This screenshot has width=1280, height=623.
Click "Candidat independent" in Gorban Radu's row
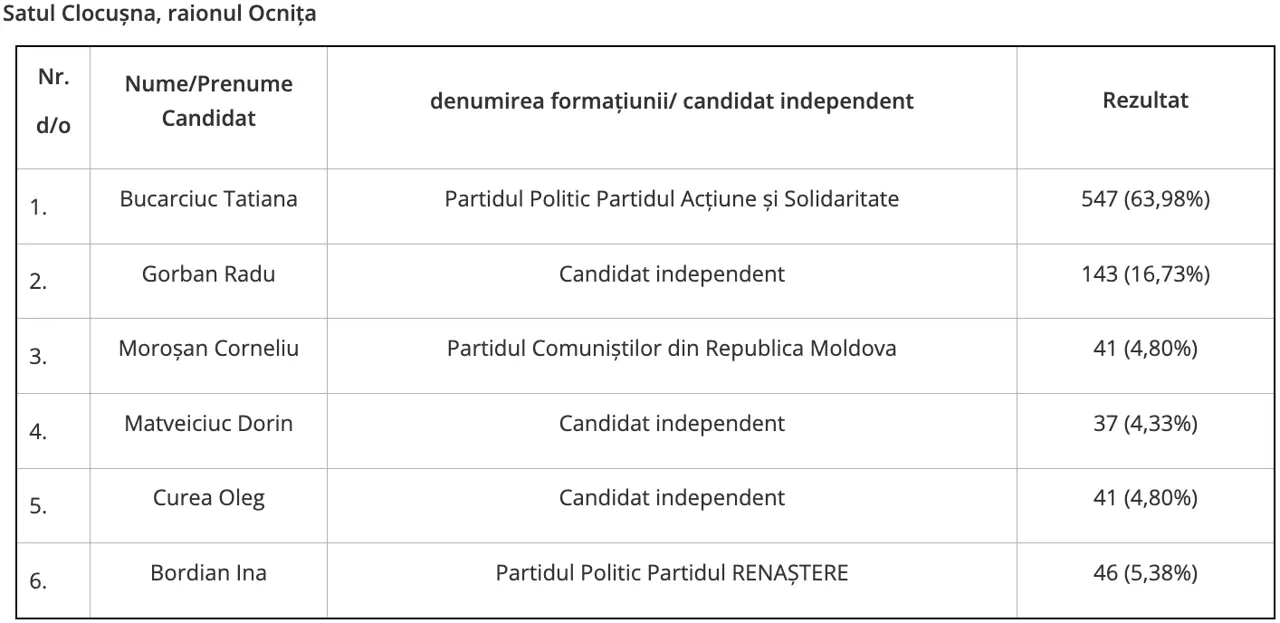[x=671, y=274]
